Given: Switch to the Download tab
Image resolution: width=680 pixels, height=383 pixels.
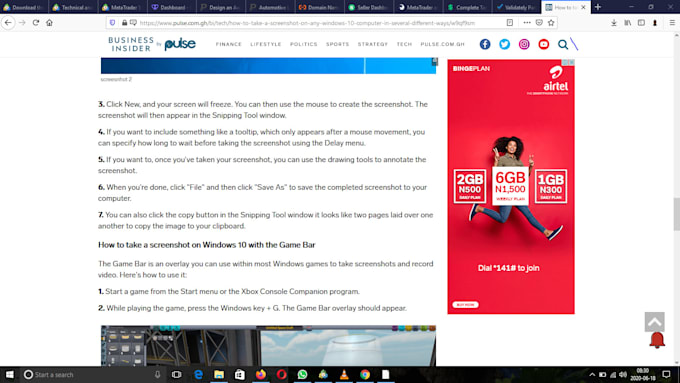Looking at the screenshot, I should (x=25, y=7).
